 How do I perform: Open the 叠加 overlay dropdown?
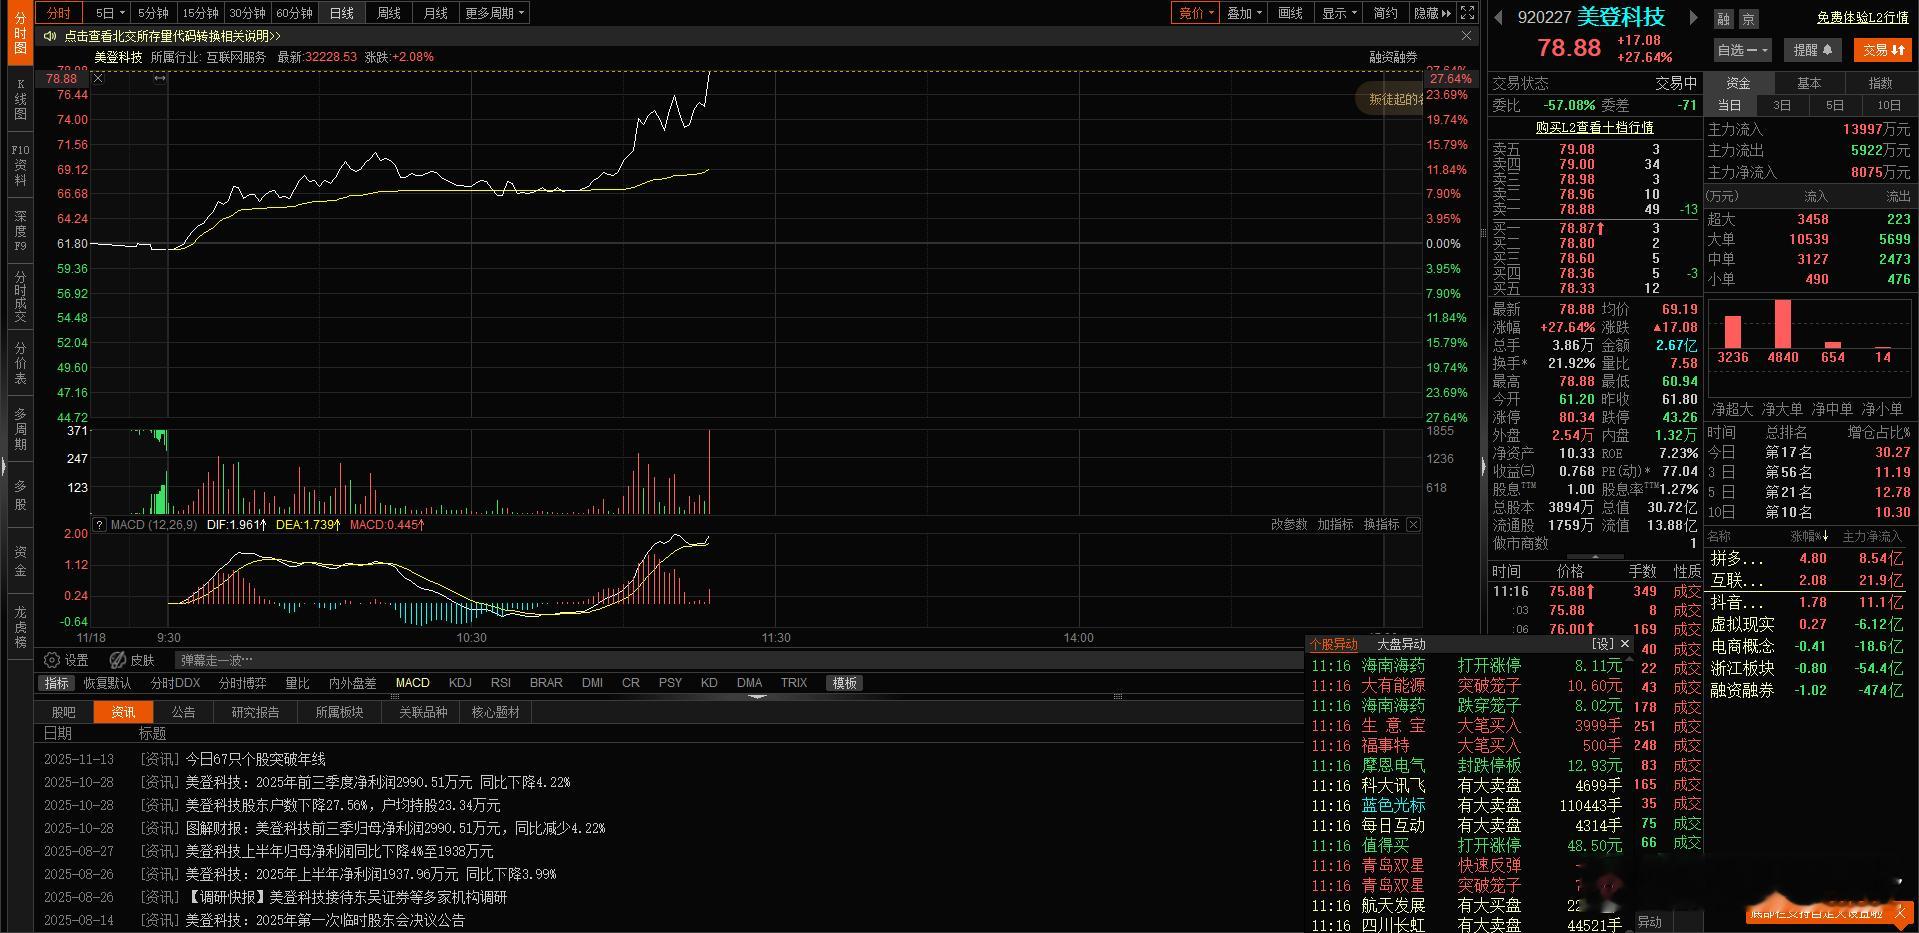(1245, 13)
